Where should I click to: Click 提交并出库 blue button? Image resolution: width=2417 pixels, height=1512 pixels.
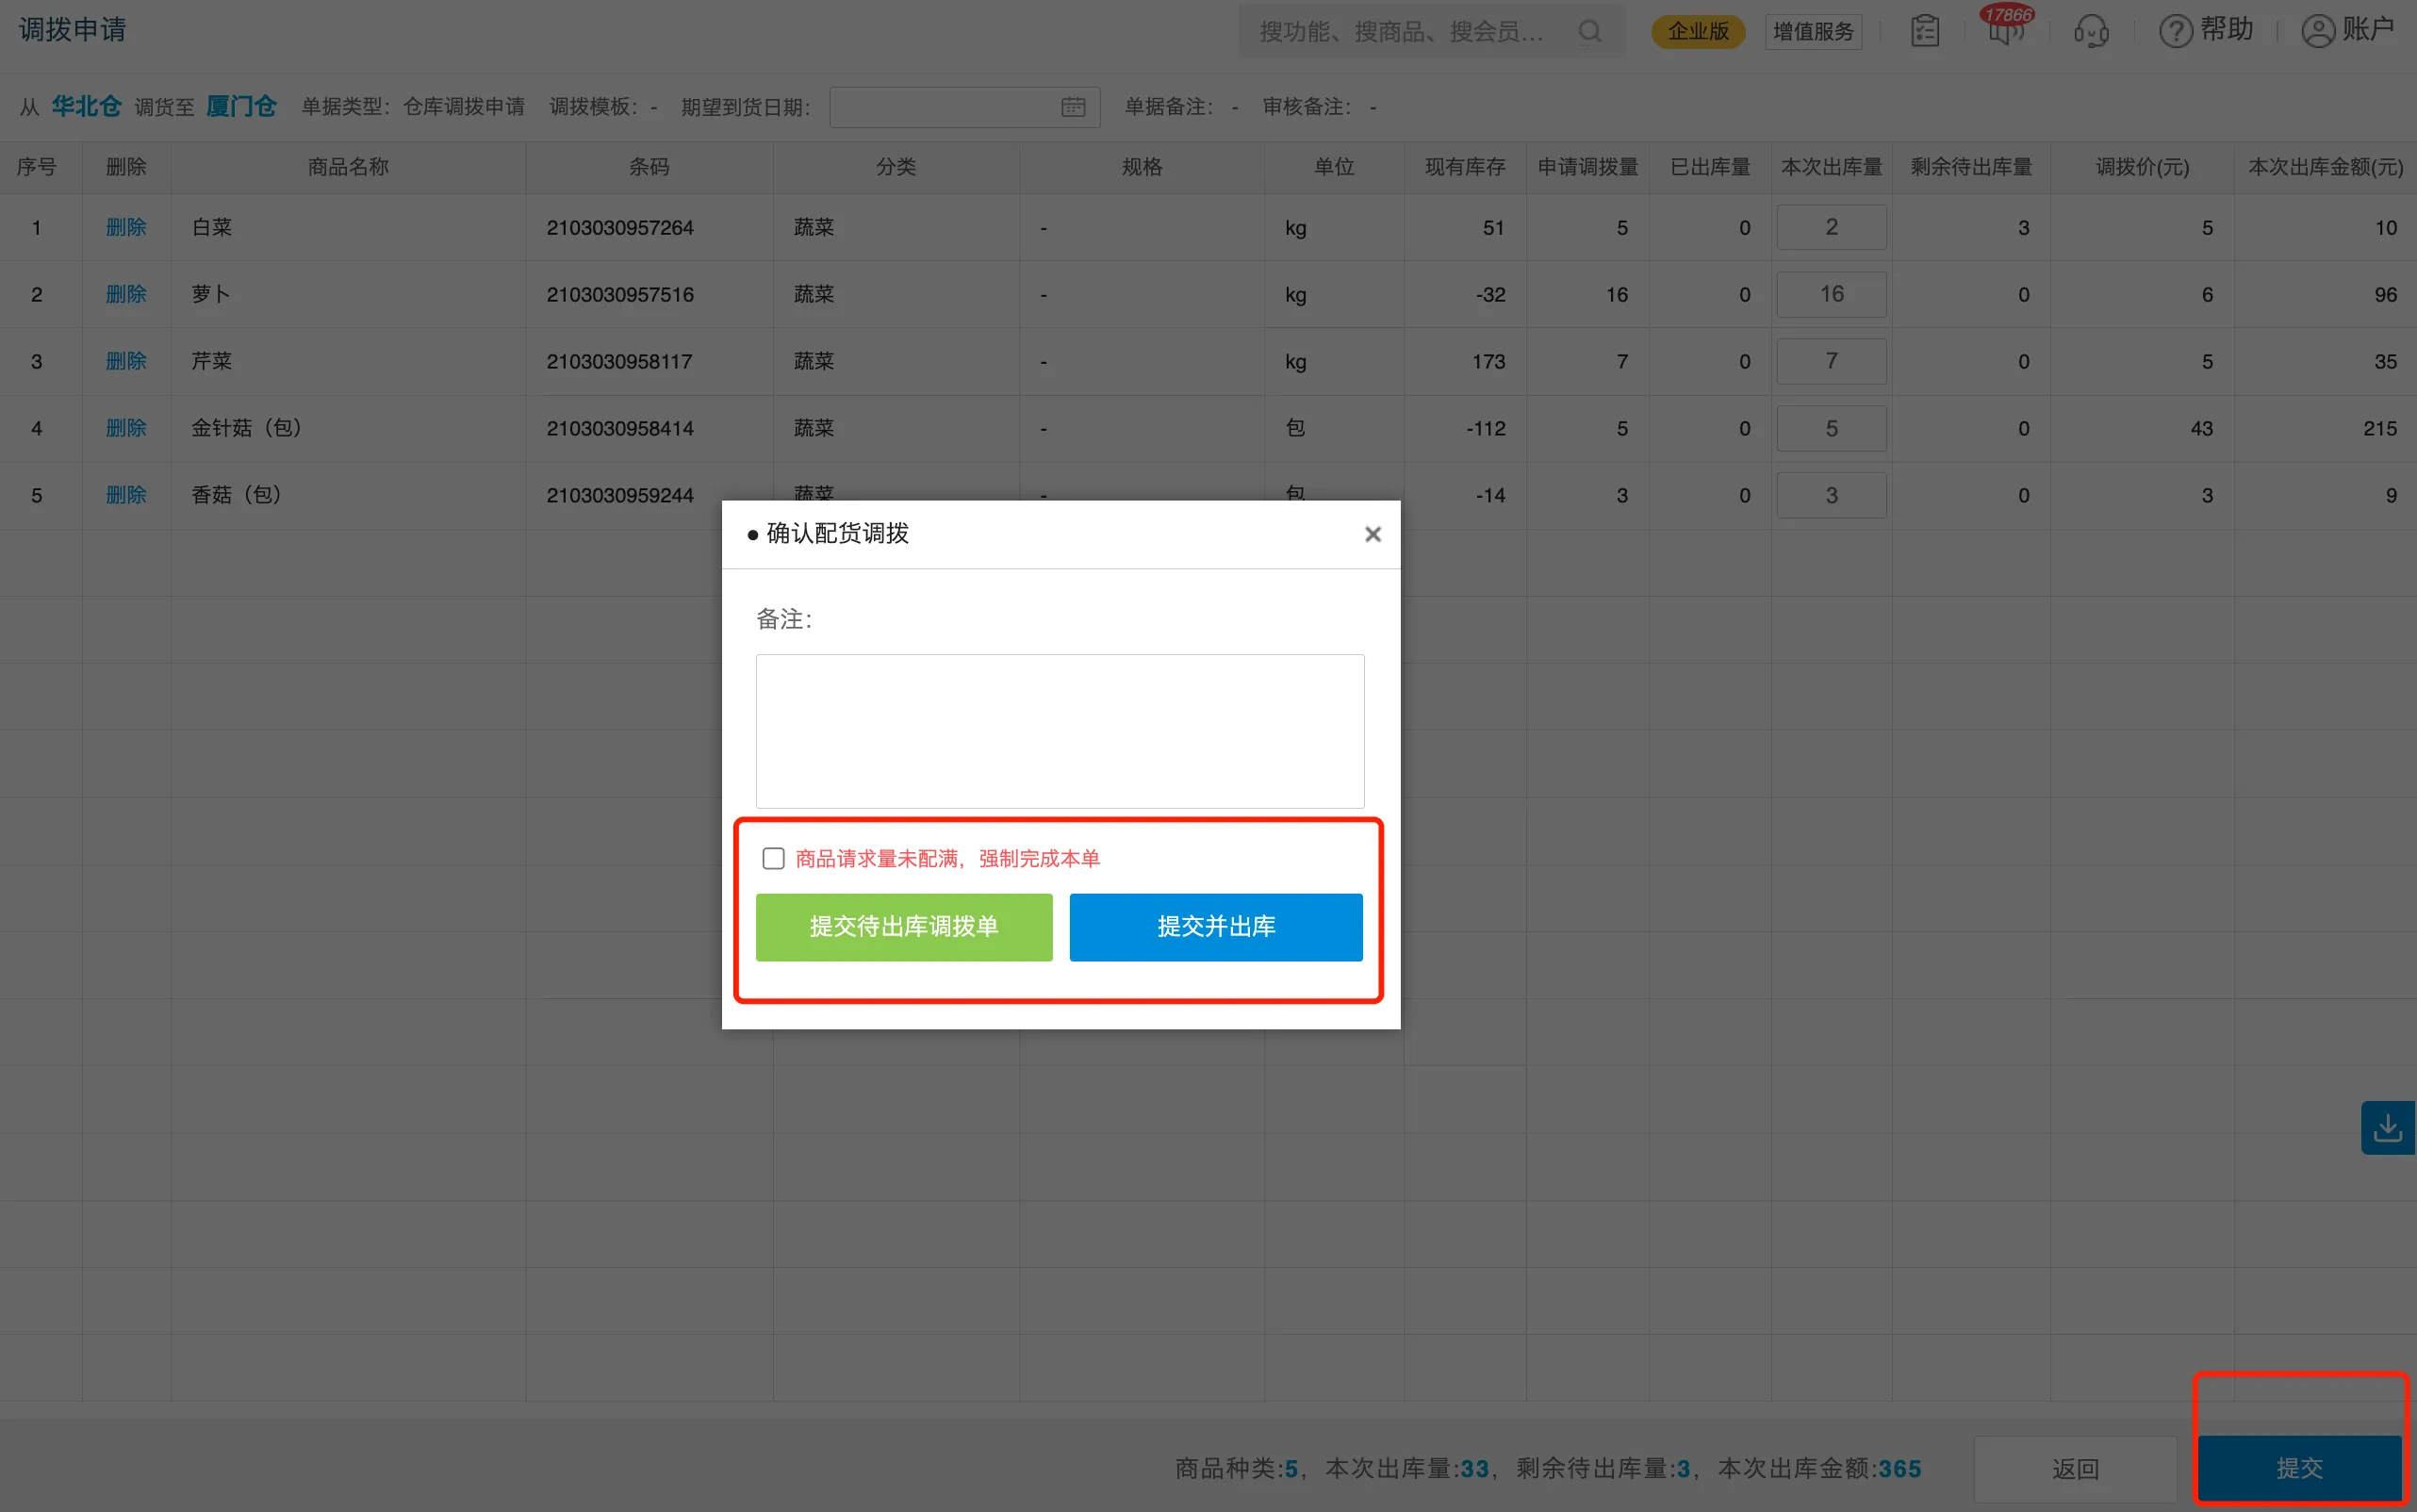[1215, 926]
